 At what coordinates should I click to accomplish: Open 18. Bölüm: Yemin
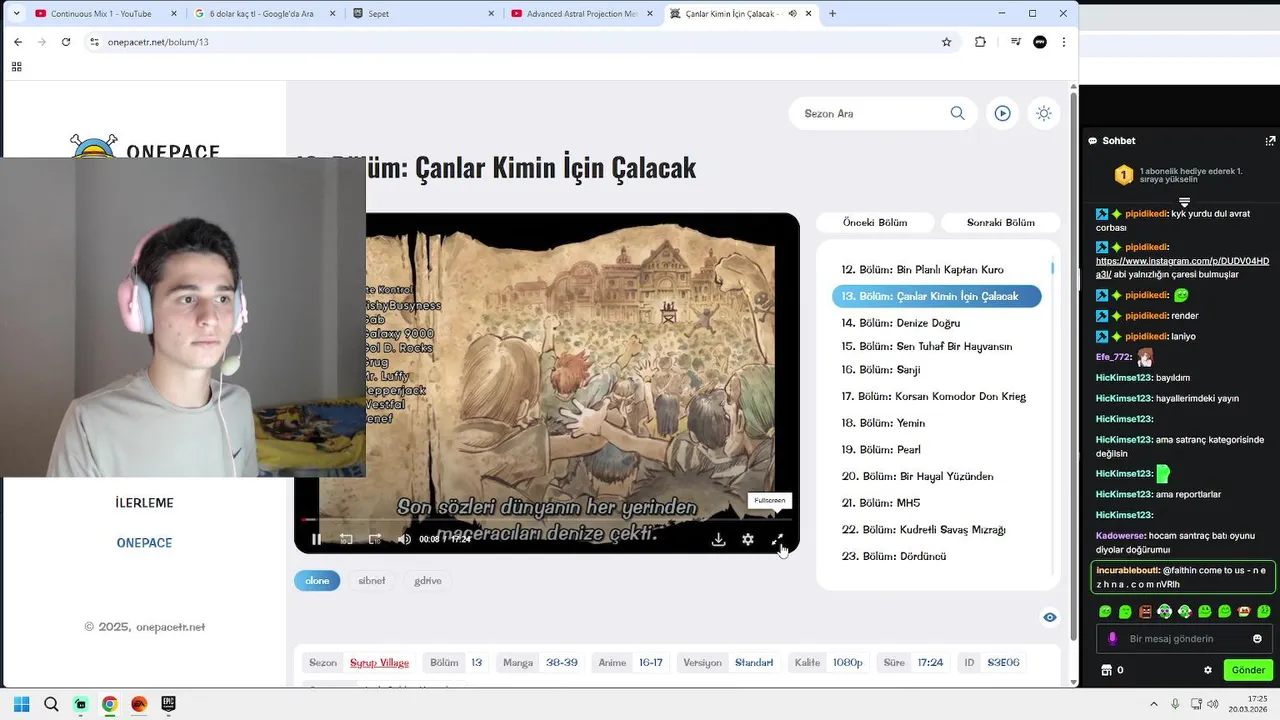pos(883,423)
